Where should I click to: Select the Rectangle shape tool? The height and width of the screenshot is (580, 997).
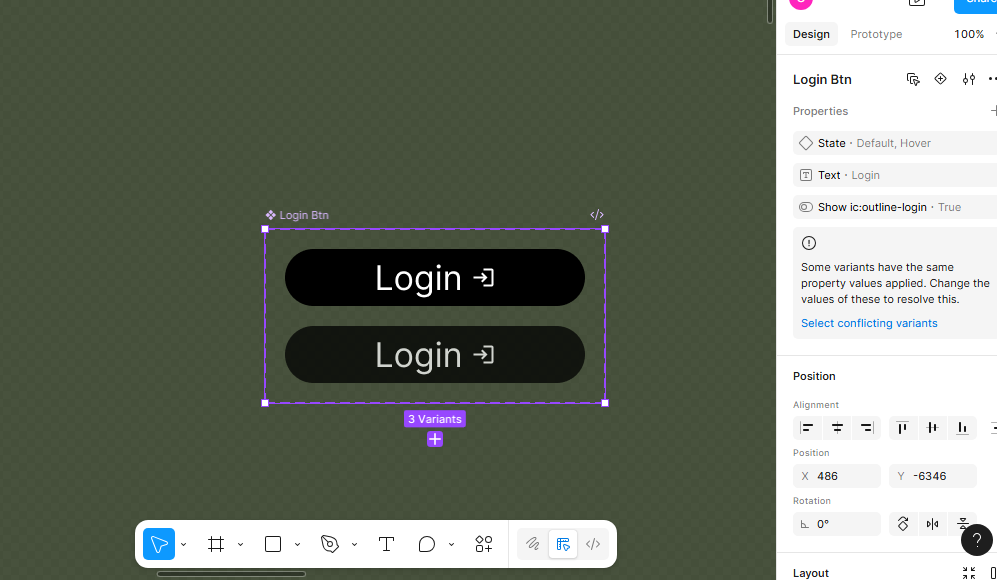(x=273, y=544)
